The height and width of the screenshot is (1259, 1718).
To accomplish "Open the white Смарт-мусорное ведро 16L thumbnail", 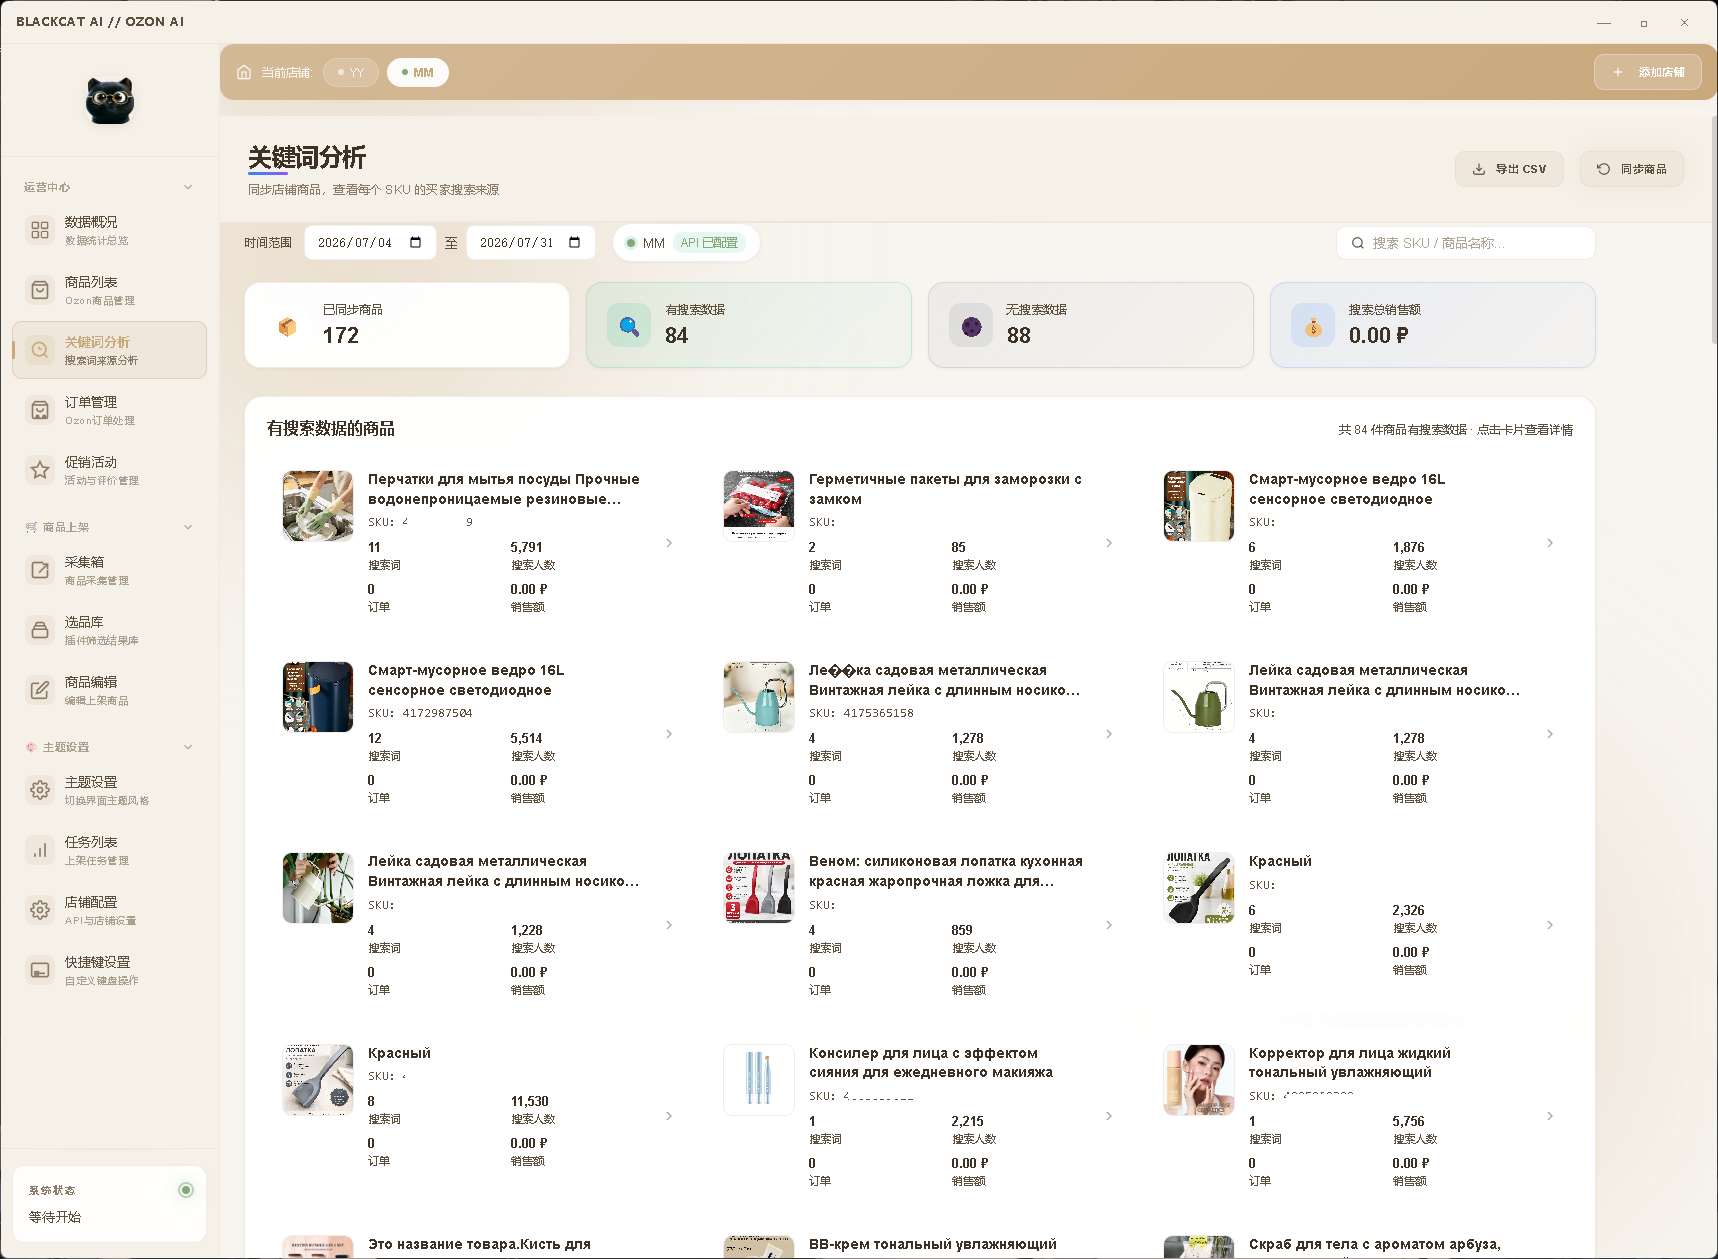I will [1199, 506].
